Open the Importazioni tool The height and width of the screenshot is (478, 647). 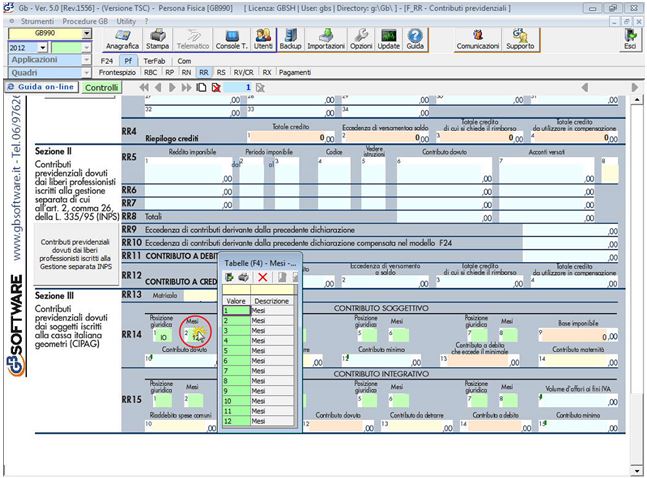(x=326, y=40)
